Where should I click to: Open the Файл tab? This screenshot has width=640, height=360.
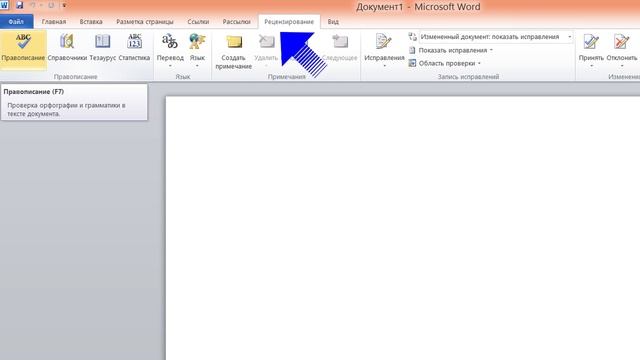(x=16, y=22)
